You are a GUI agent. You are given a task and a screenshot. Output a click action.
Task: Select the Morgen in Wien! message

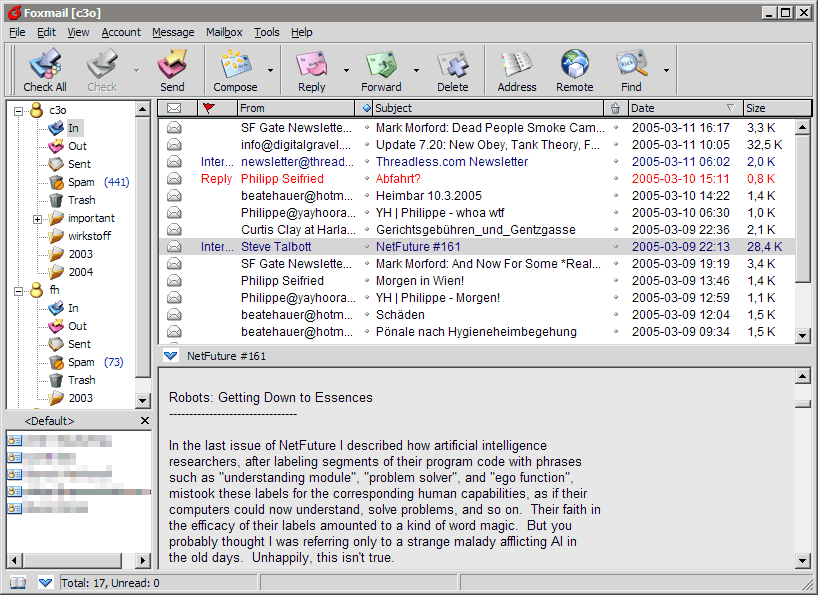pyautogui.click(x=477, y=281)
